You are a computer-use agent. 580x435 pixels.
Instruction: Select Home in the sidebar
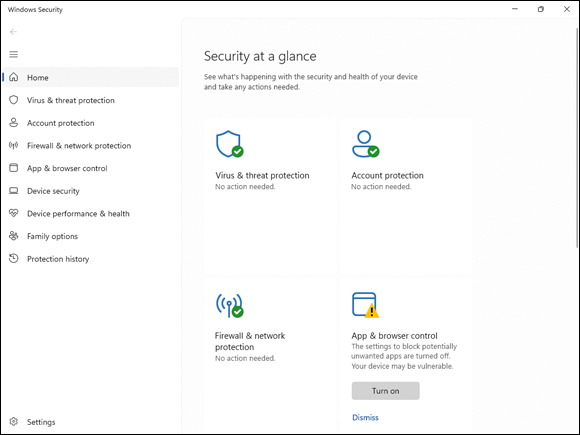coord(91,77)
